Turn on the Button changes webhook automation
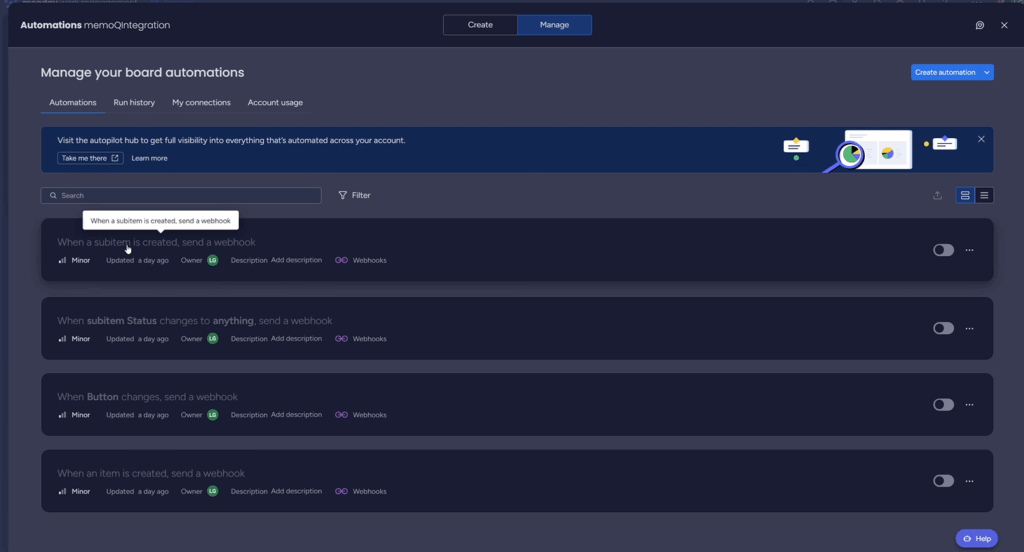1024x552 pixels. click(943, 405)
